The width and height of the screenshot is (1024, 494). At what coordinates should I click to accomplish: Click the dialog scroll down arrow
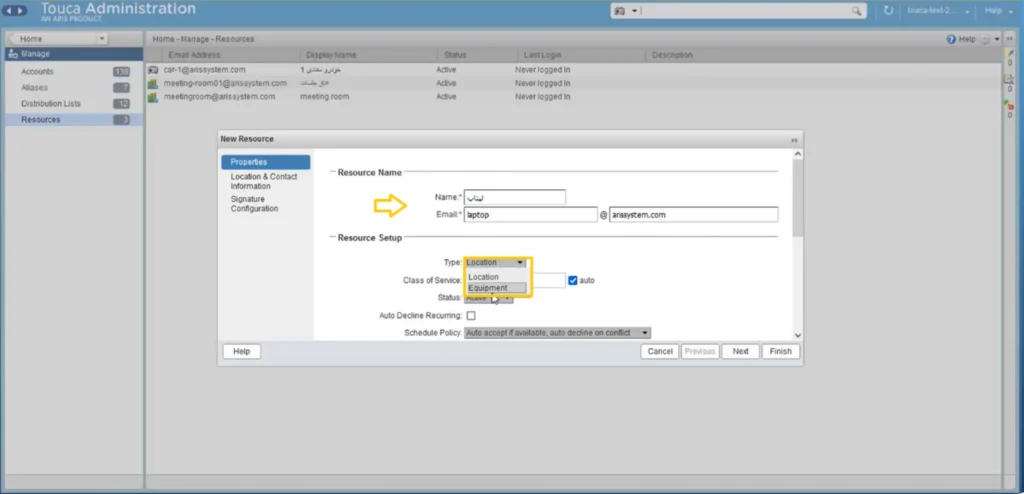click(x=797, y=335)
